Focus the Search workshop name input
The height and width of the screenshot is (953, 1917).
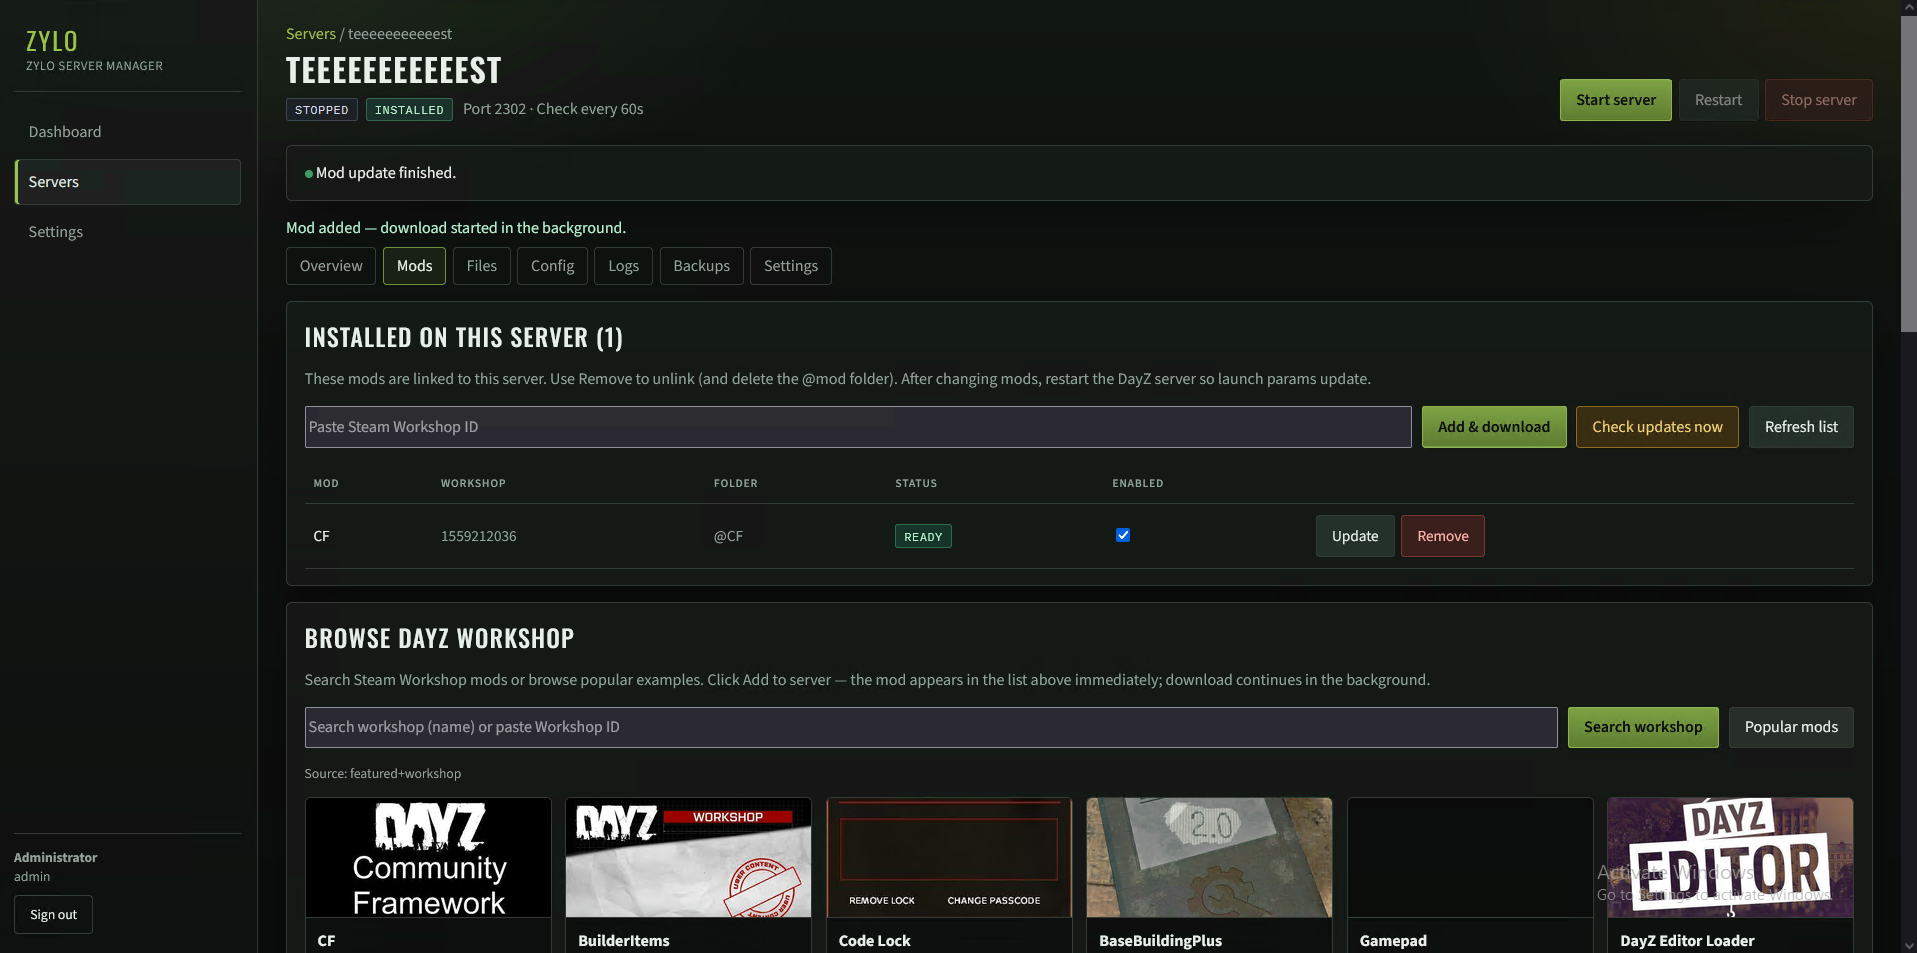click(931, 728)
